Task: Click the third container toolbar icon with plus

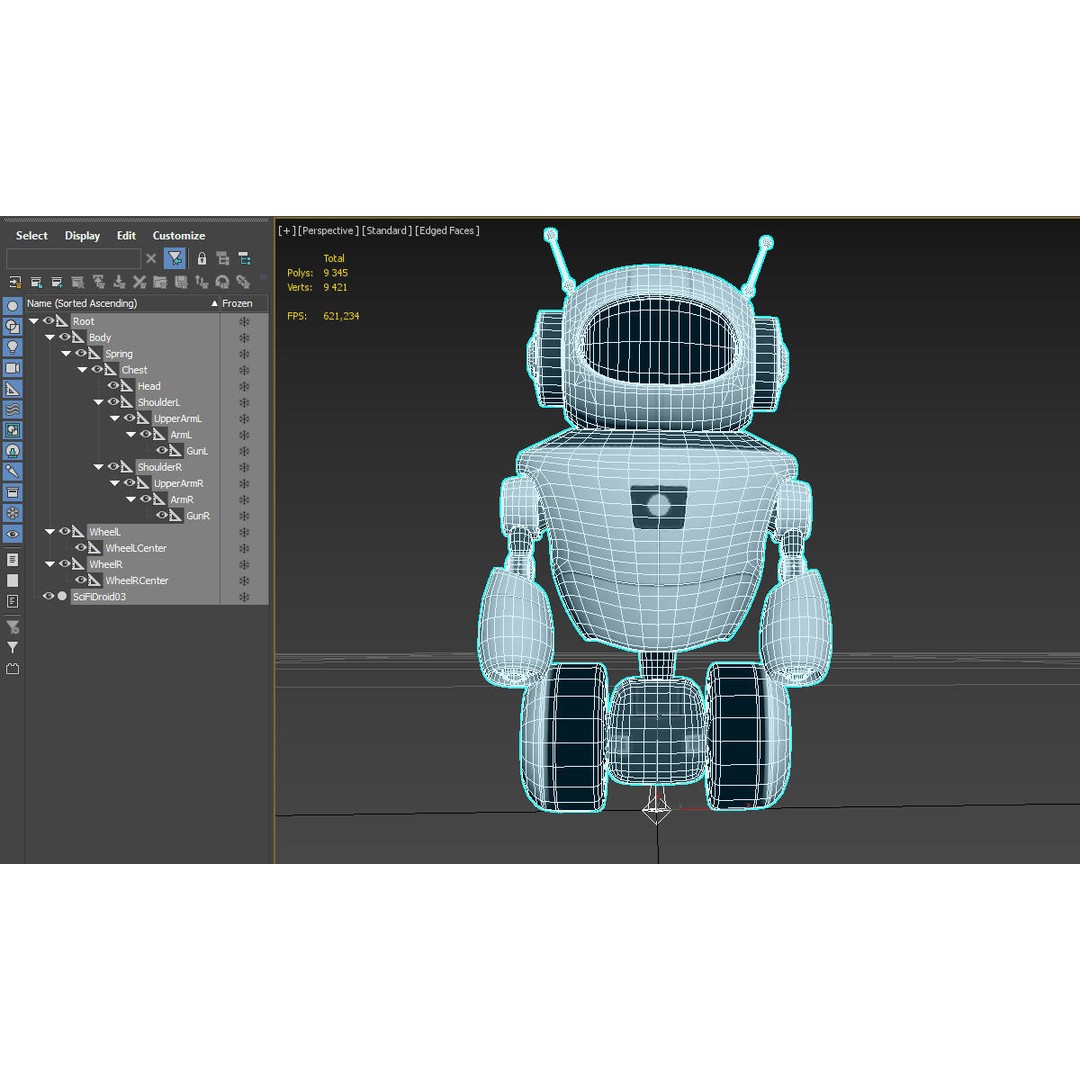Action: click(57, 281)
